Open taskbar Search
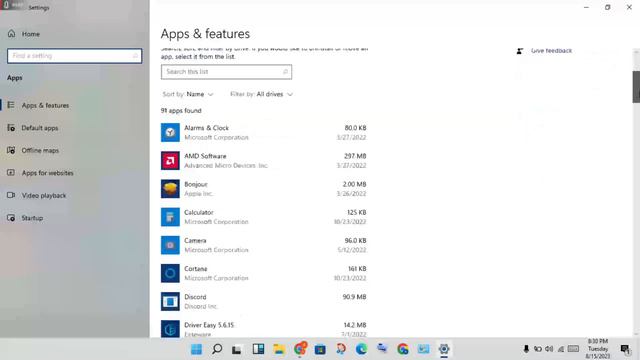The image size is (640, 360). [x=217, y=349]
